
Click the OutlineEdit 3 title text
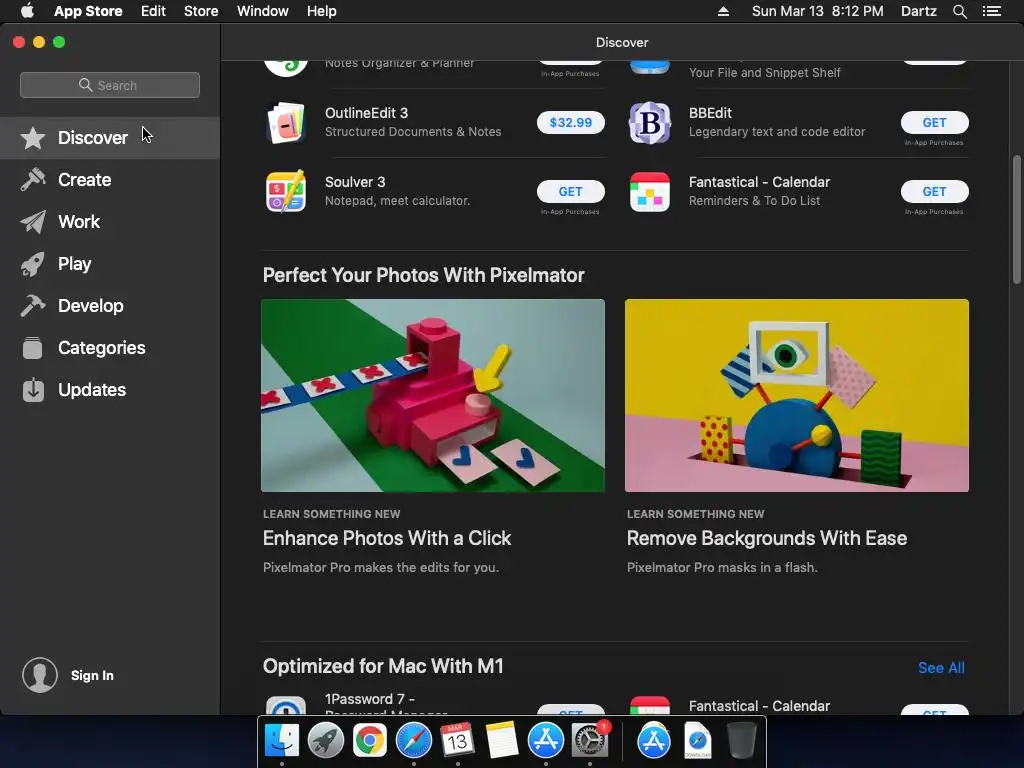point(366,113)
